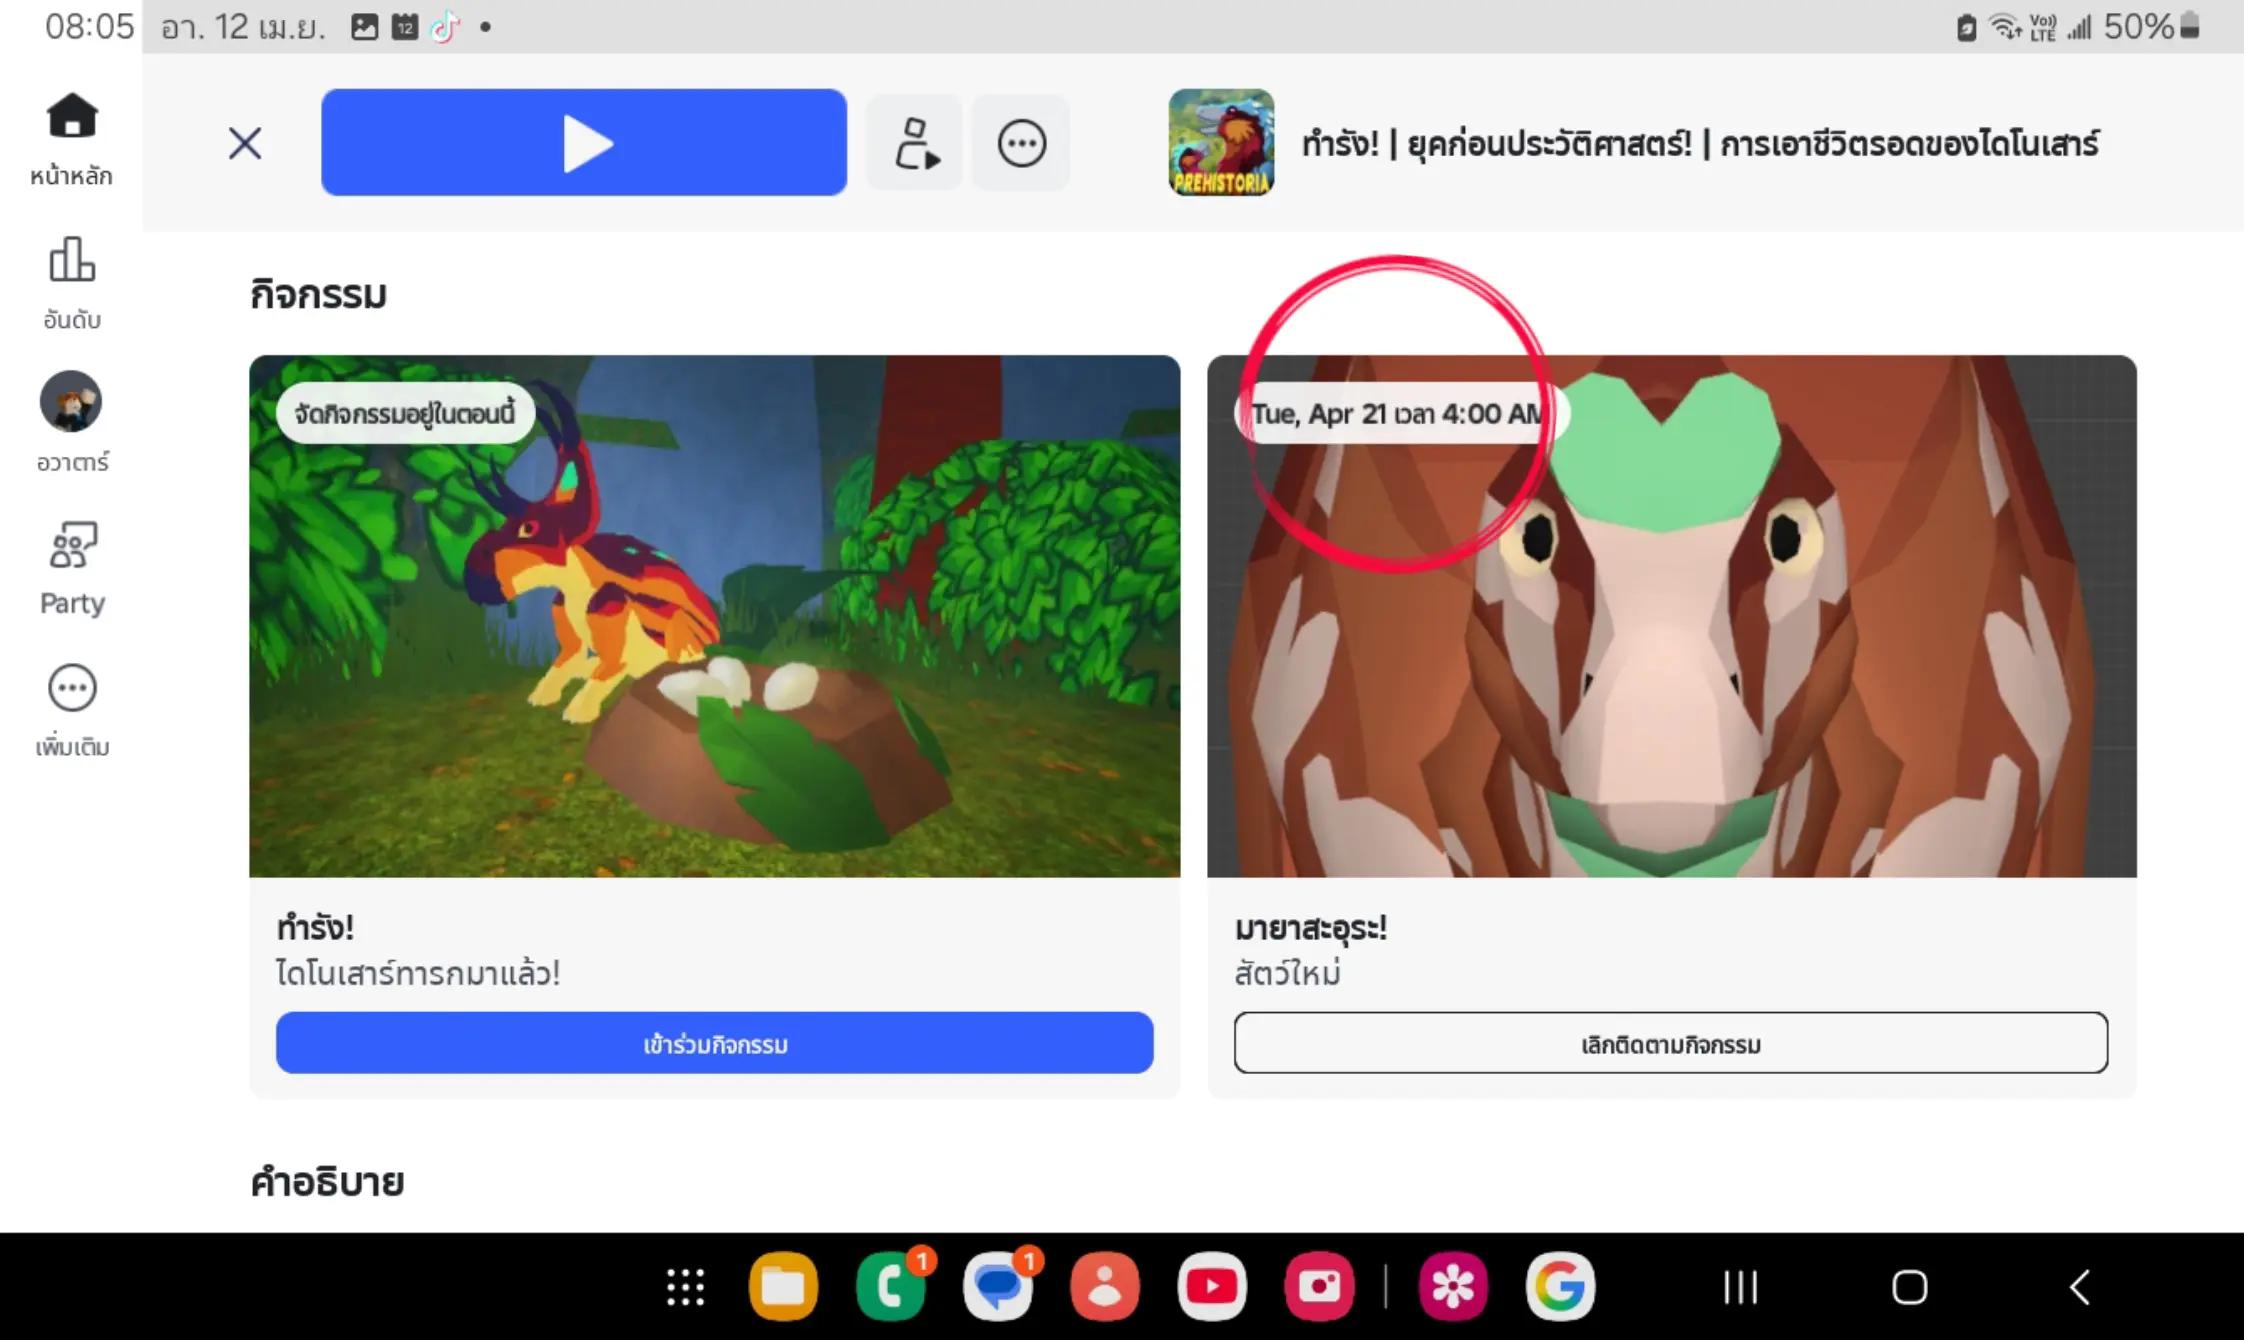Tap the calendar notification icon in status bar

(x=405, y=27)
